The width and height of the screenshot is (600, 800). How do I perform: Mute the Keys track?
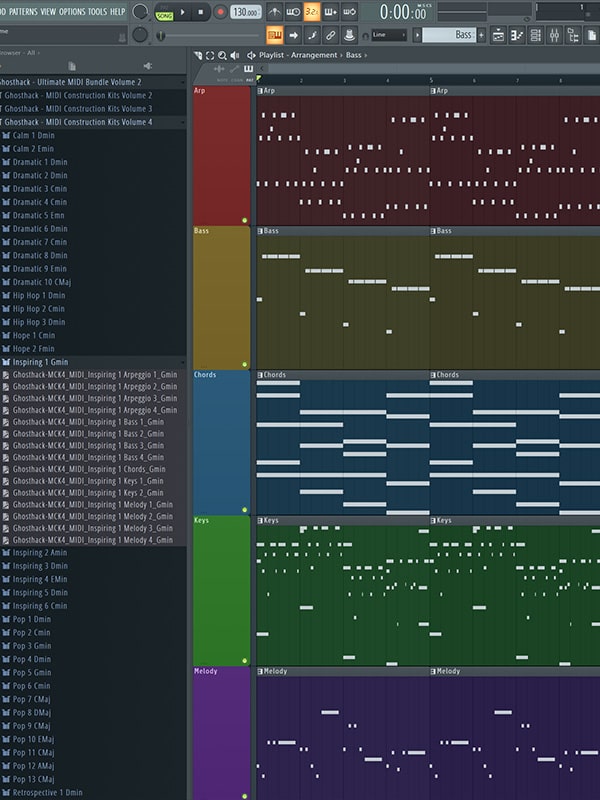pyautogui.click(x=244, y=661)
